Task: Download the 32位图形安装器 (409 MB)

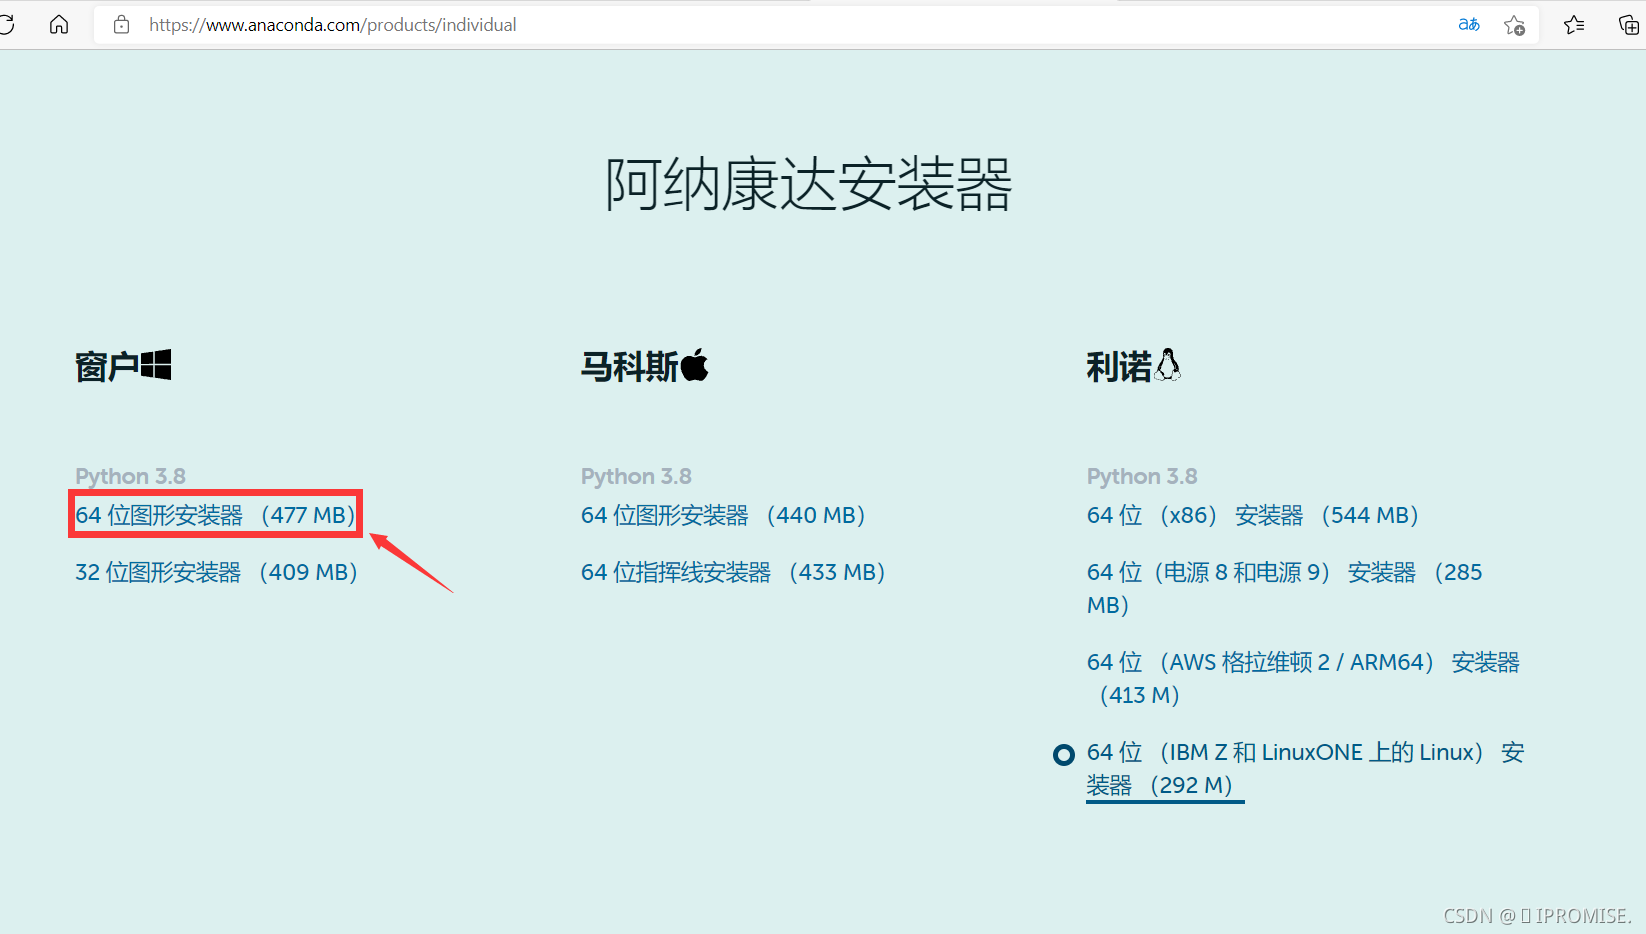Action: (x=215, y=571)
